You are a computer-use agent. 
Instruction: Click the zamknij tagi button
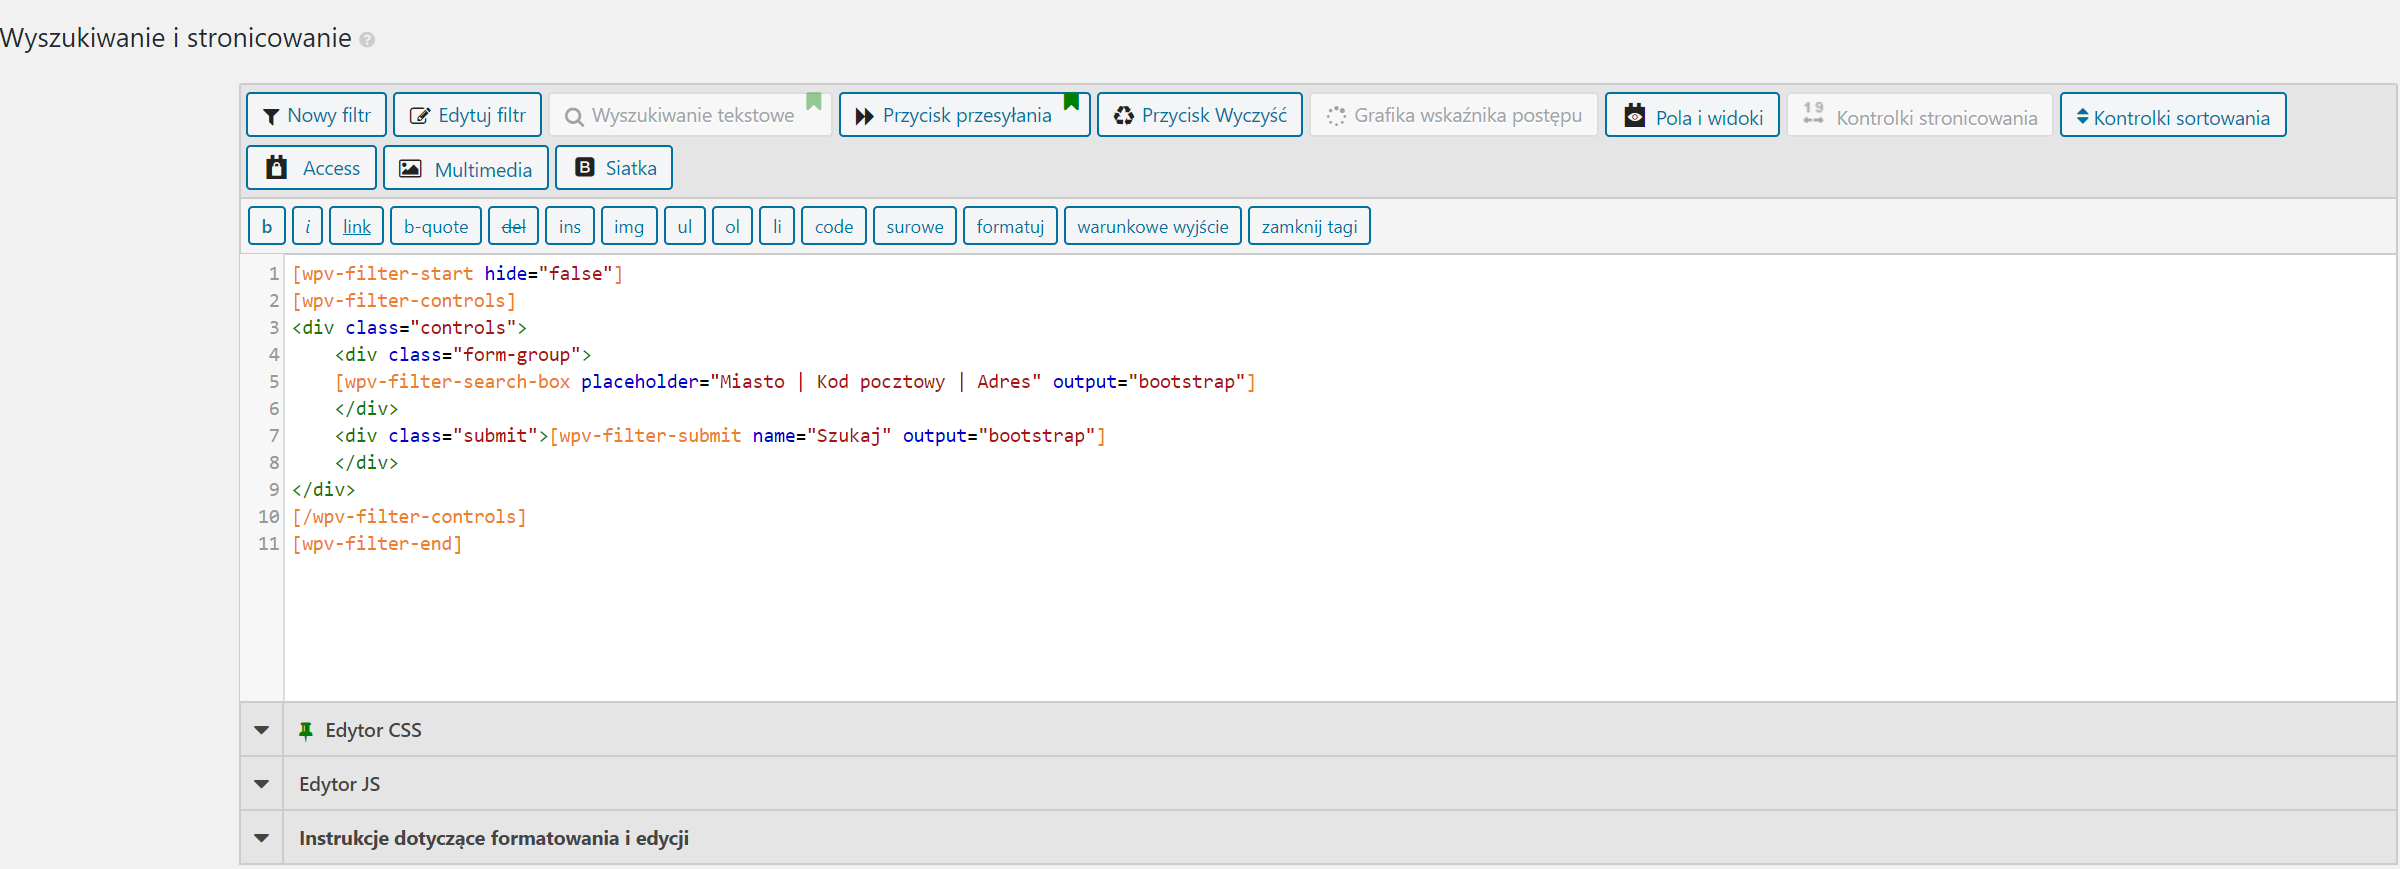(x=1309, y=226)
